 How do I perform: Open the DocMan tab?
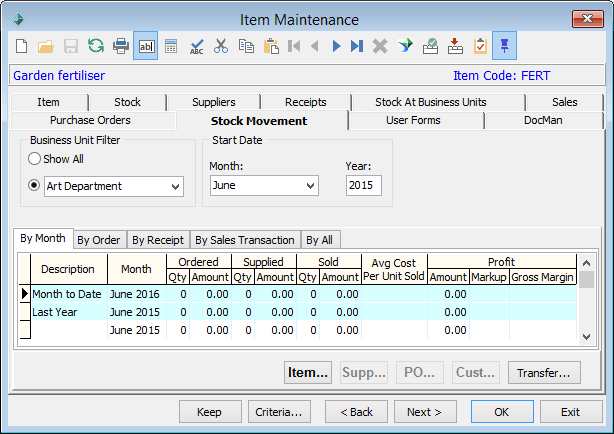pyautogui.click(x=543, y=120)
